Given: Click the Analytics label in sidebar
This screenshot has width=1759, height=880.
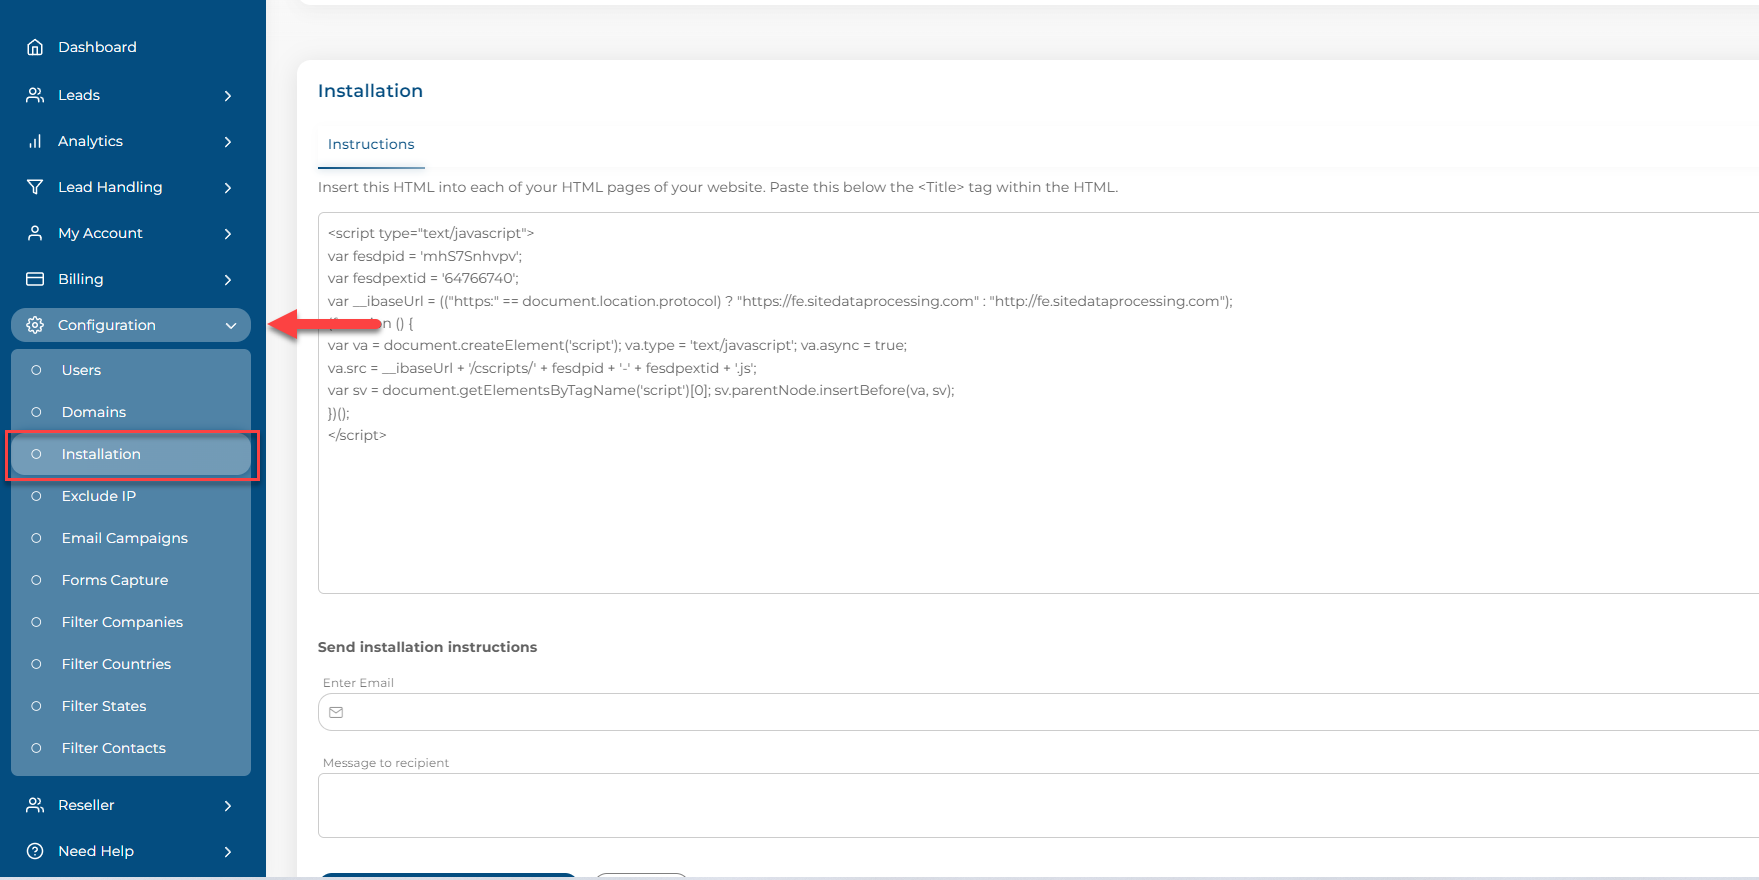Looking at the screenshot, I should [x=90, y=141].
